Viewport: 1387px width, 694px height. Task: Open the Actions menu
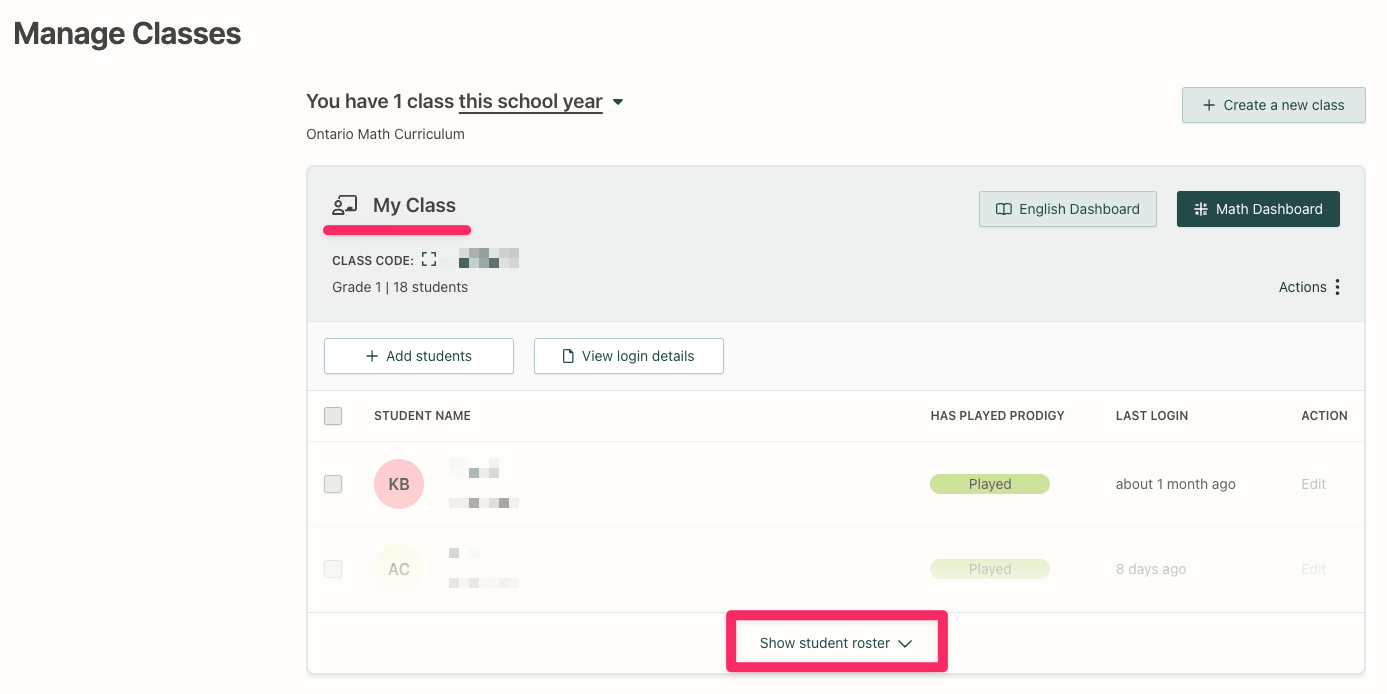tap(1305, 287)
